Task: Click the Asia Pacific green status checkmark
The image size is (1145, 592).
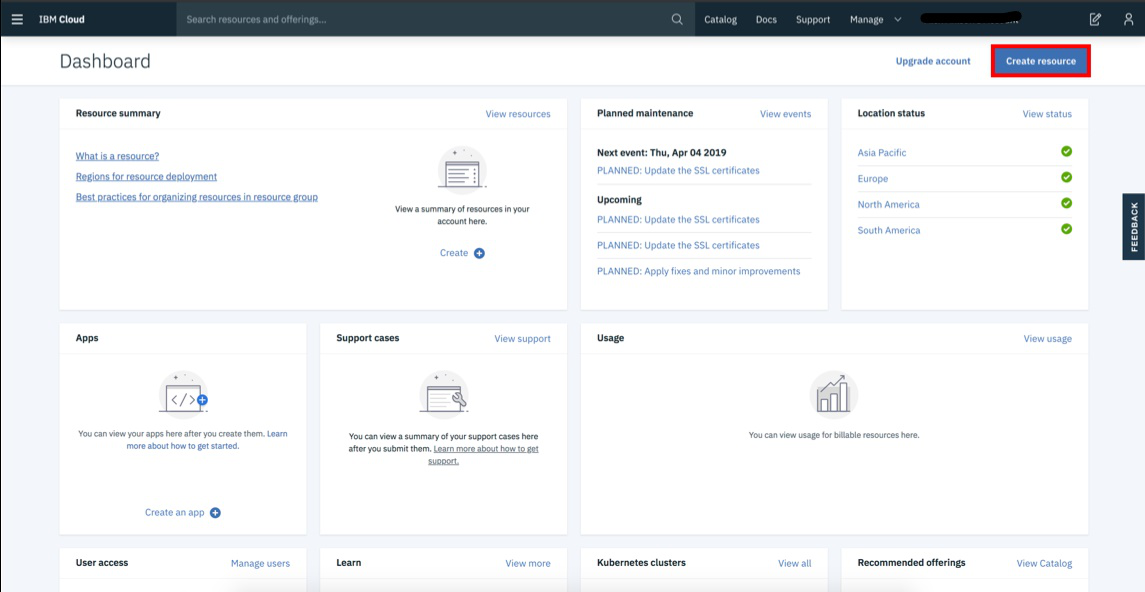Action: [1066, 151]
